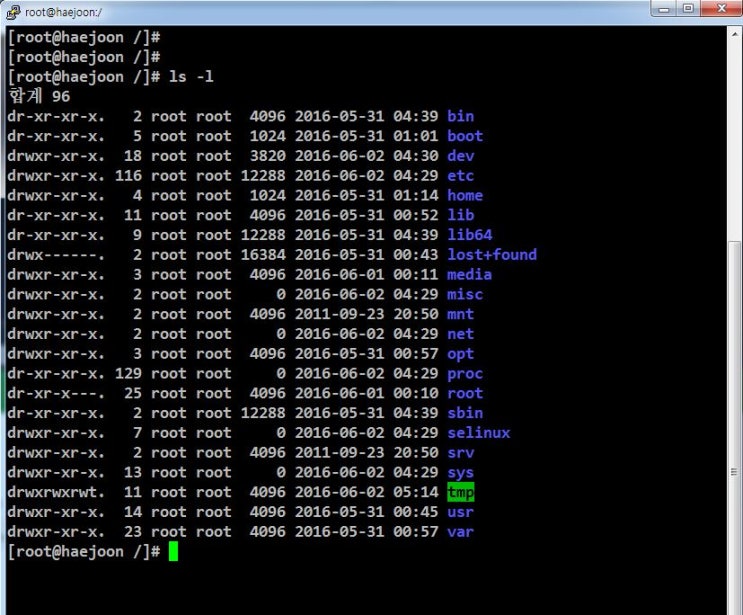Click the 'sys' directory name

coord(461,473)
